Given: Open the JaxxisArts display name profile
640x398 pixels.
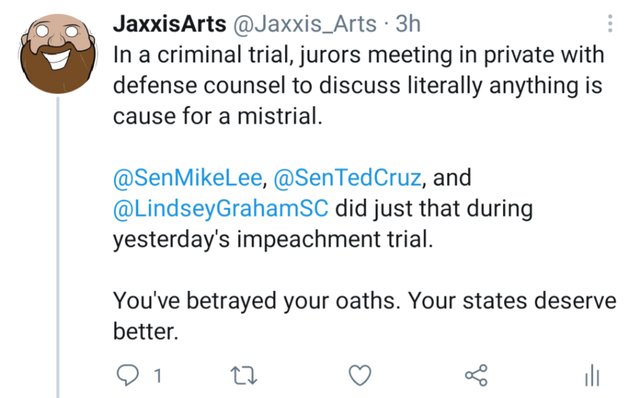Looking at the screenshot, I should tap(169, 24).
